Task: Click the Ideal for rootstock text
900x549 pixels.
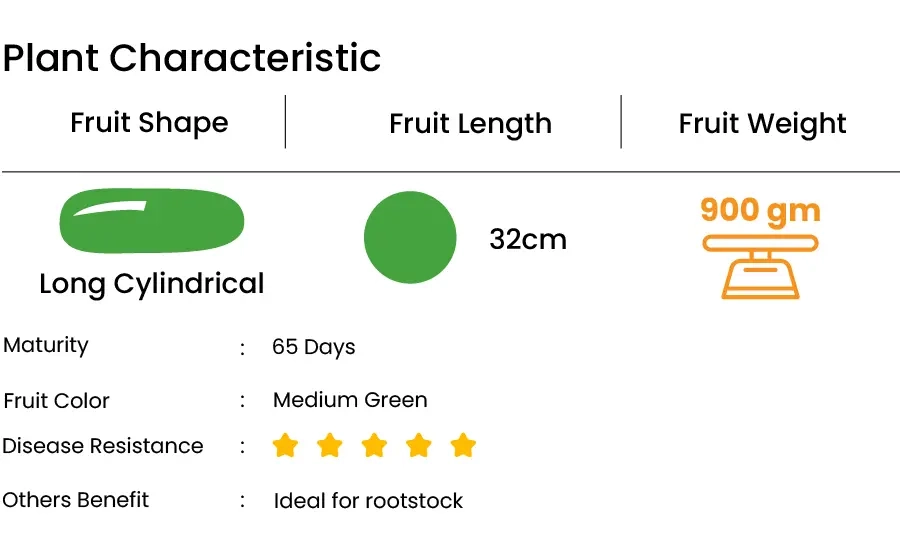Action: pos(368,501)
